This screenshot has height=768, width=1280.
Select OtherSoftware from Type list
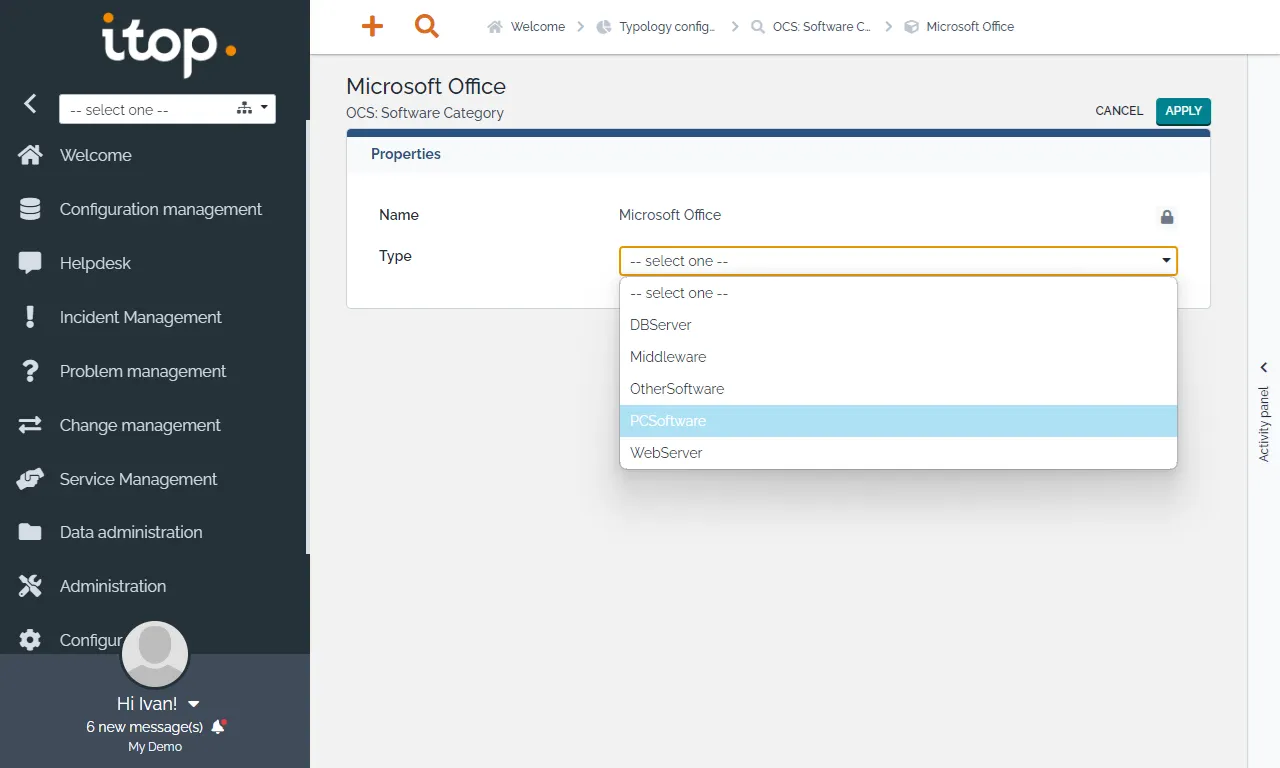click(898, 389)
